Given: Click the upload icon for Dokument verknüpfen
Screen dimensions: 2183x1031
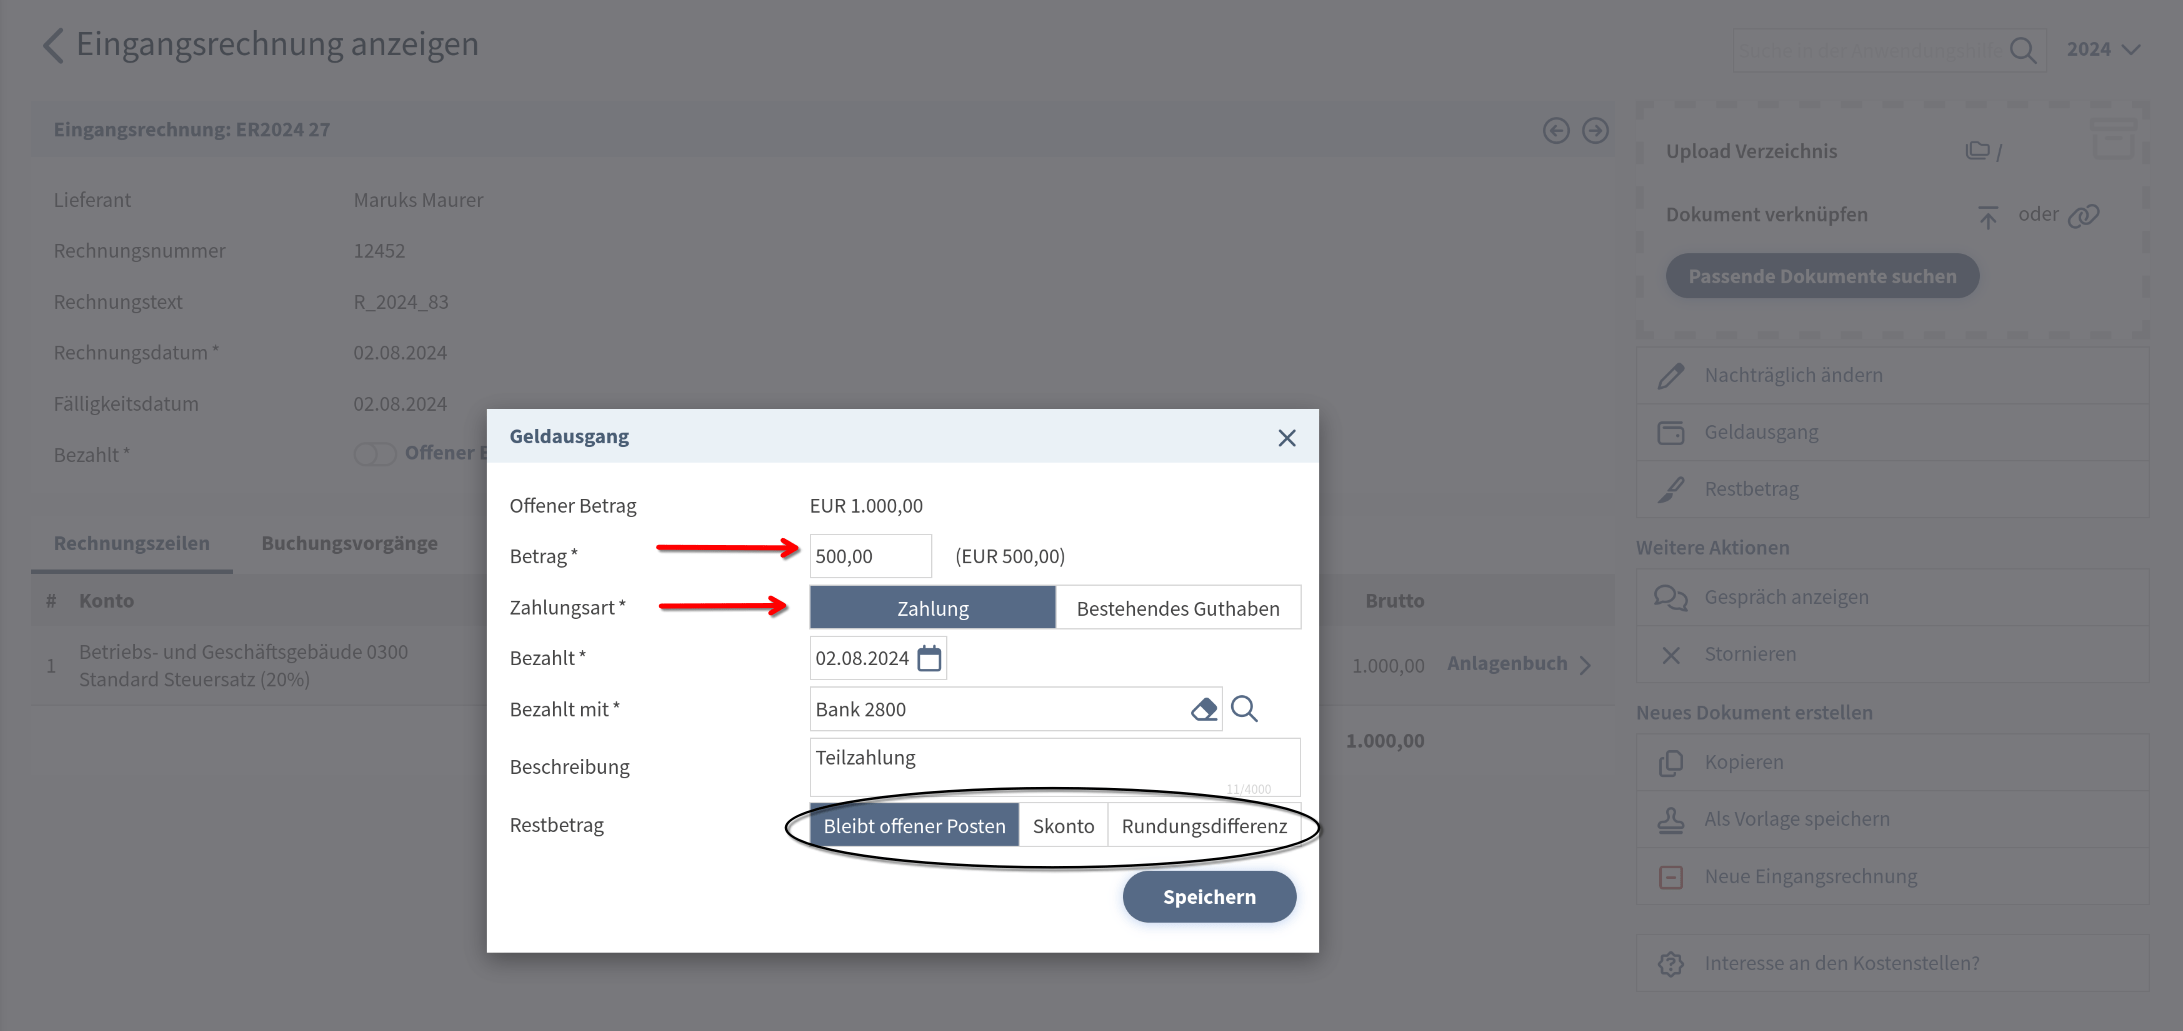Looking at the screenshot, I should point(1987,216).
